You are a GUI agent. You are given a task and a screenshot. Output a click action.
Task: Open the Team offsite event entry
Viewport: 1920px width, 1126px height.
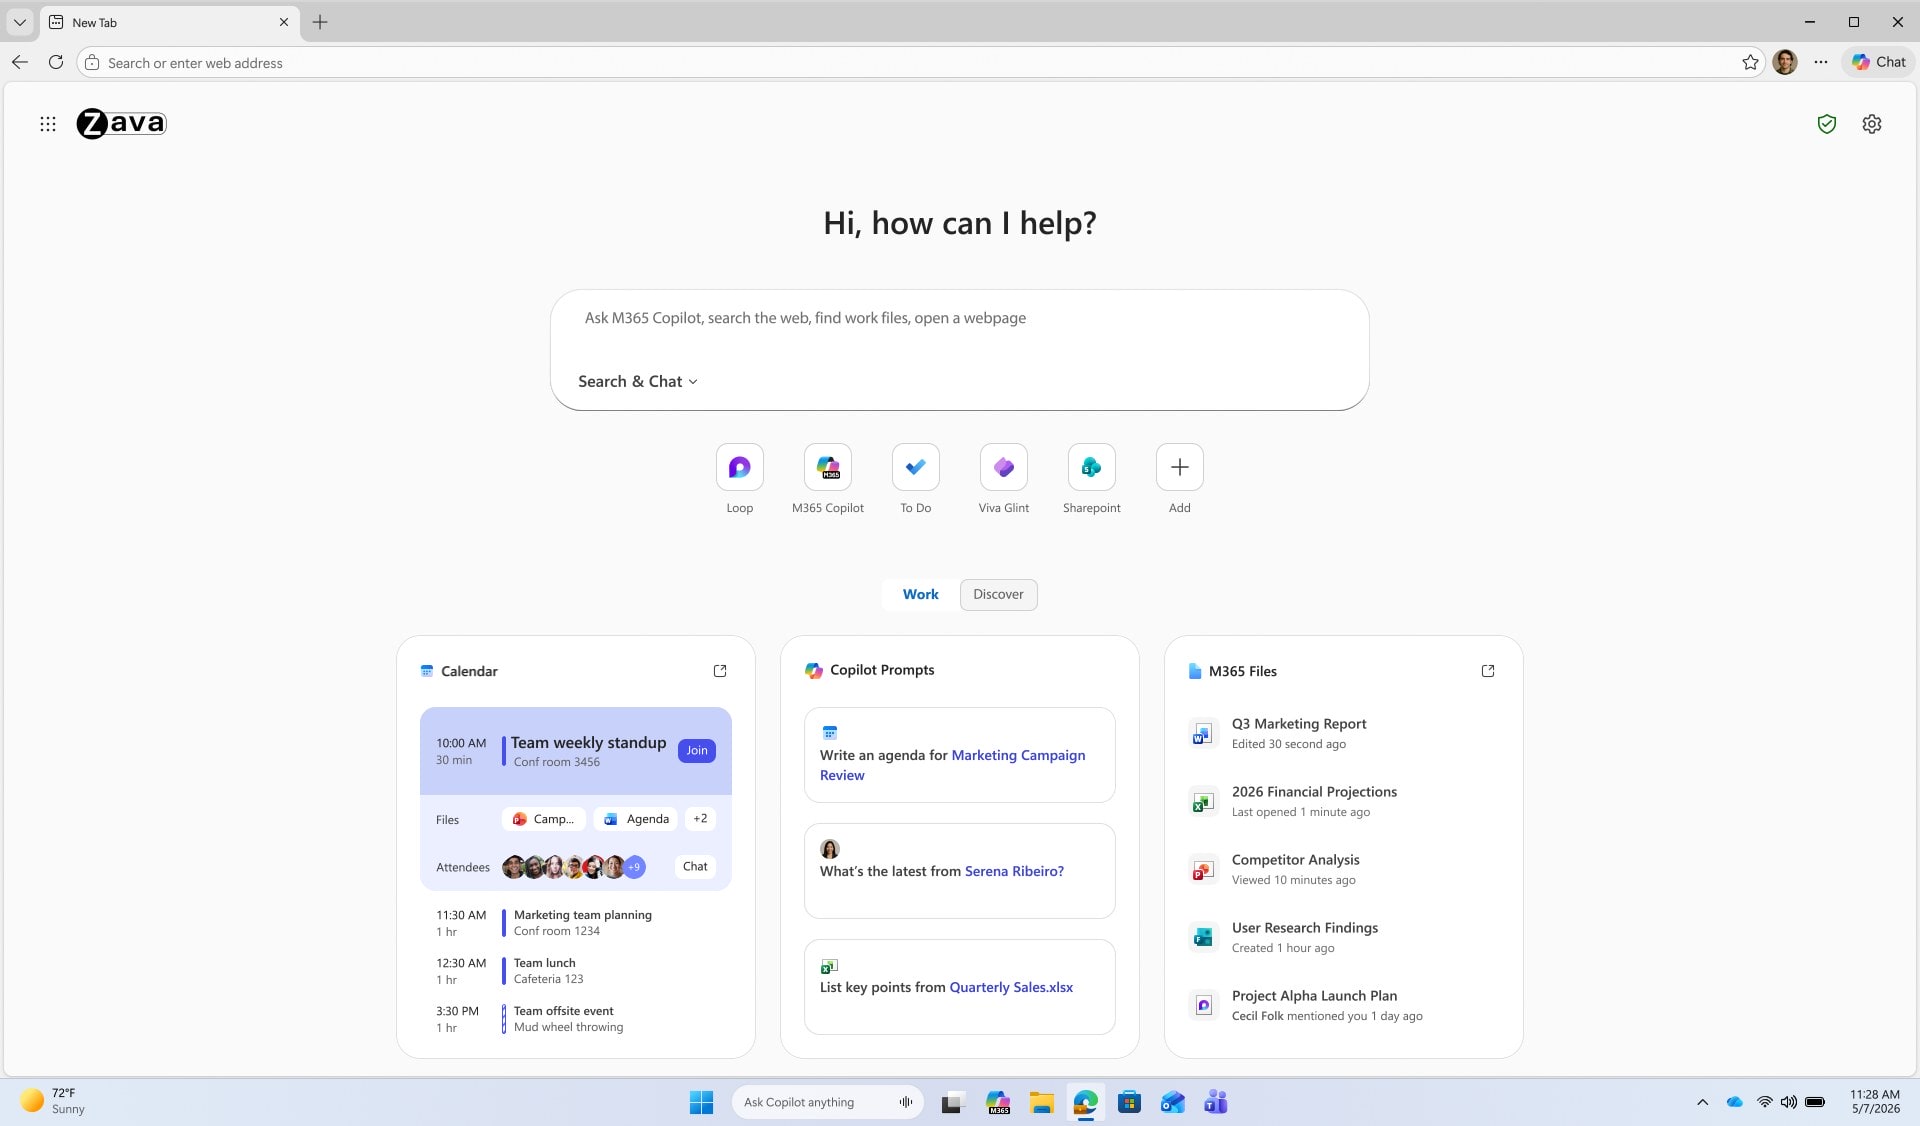tap(575, 1018)
